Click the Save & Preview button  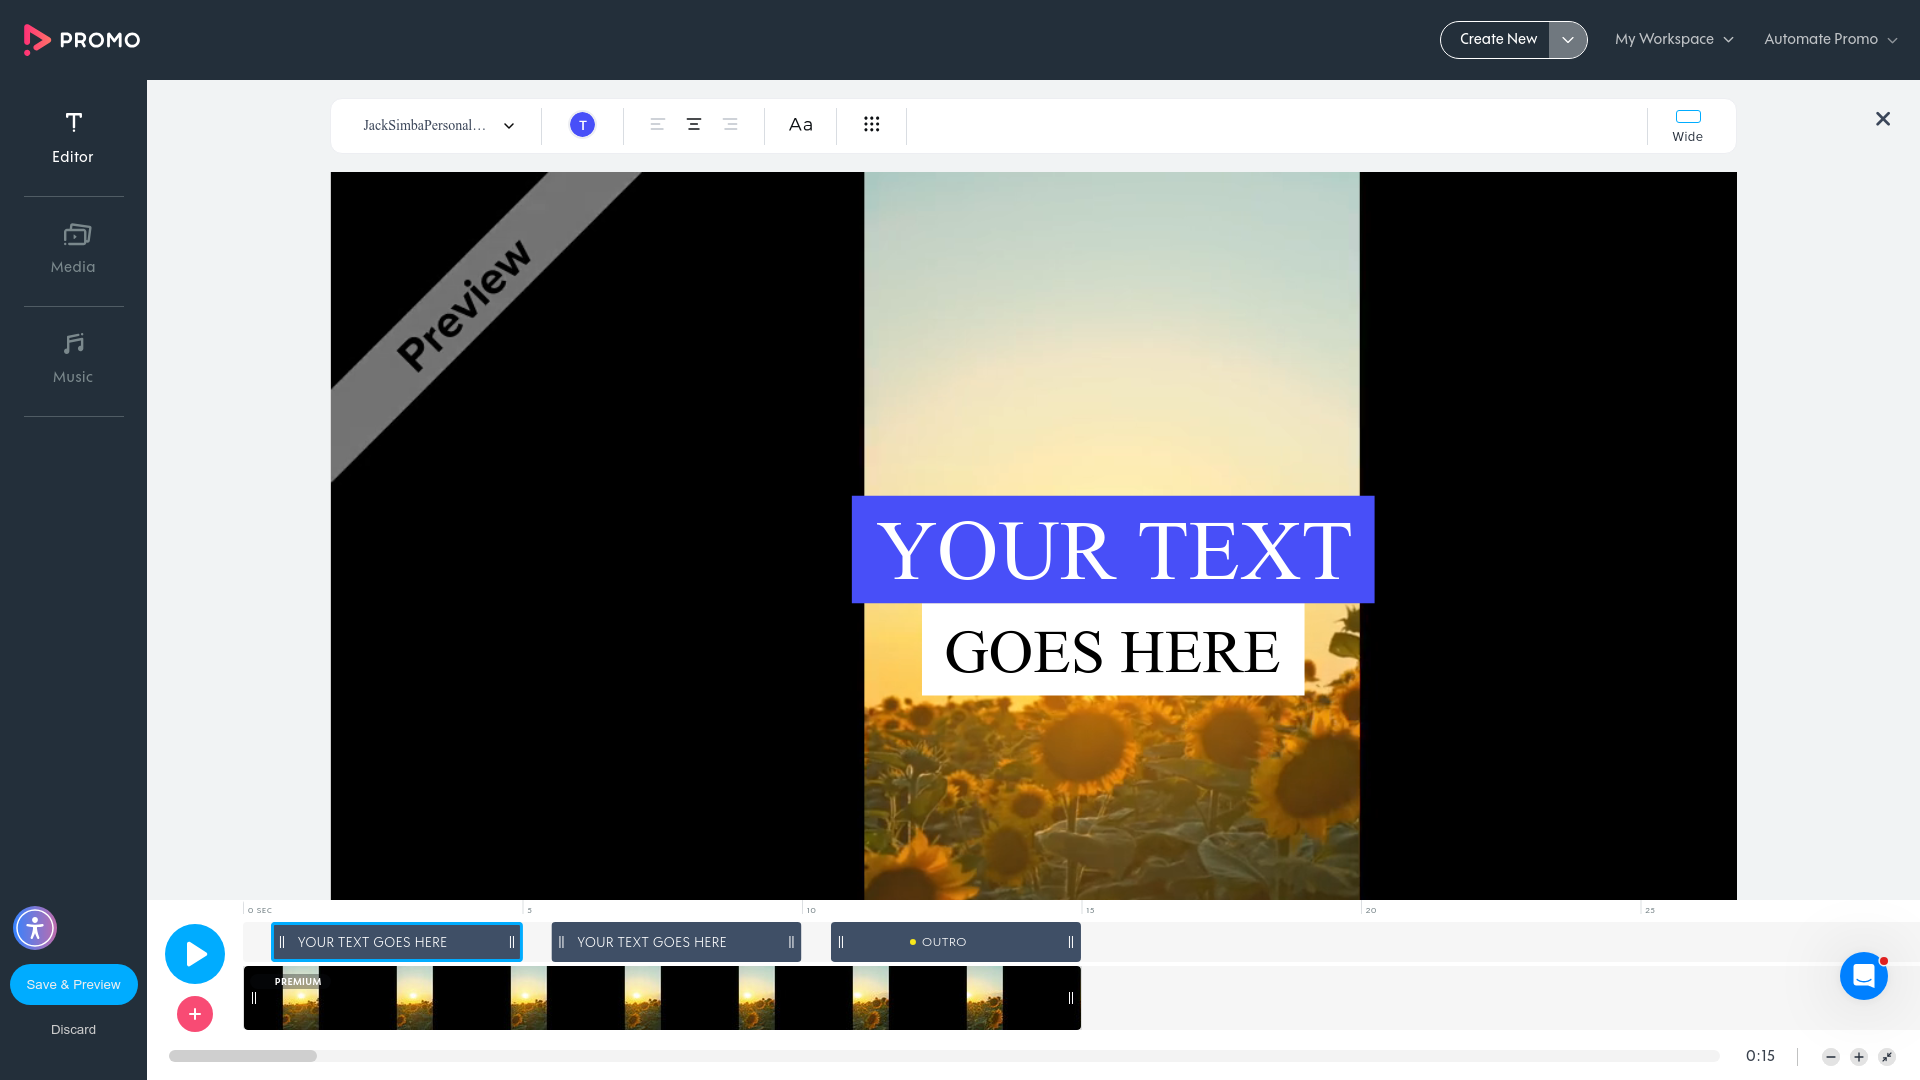coord(73,984)
